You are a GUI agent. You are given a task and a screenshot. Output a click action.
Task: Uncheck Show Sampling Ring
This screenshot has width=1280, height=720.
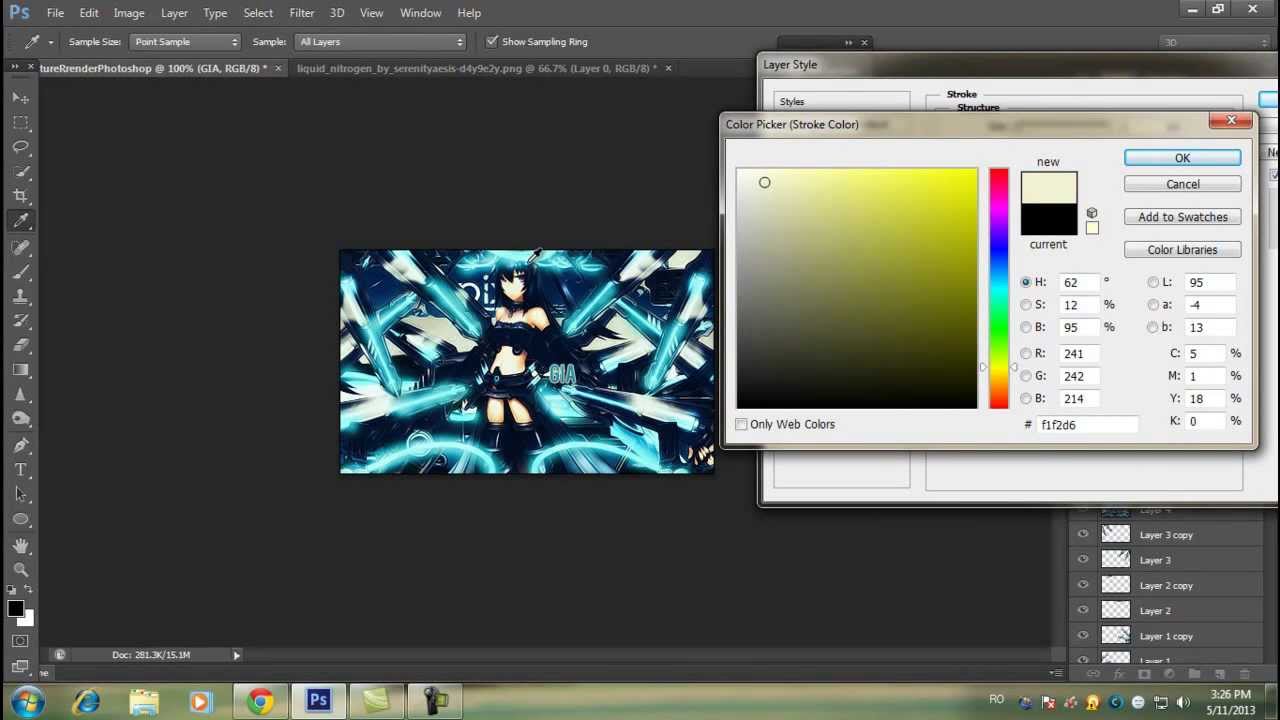click(491, 42)
